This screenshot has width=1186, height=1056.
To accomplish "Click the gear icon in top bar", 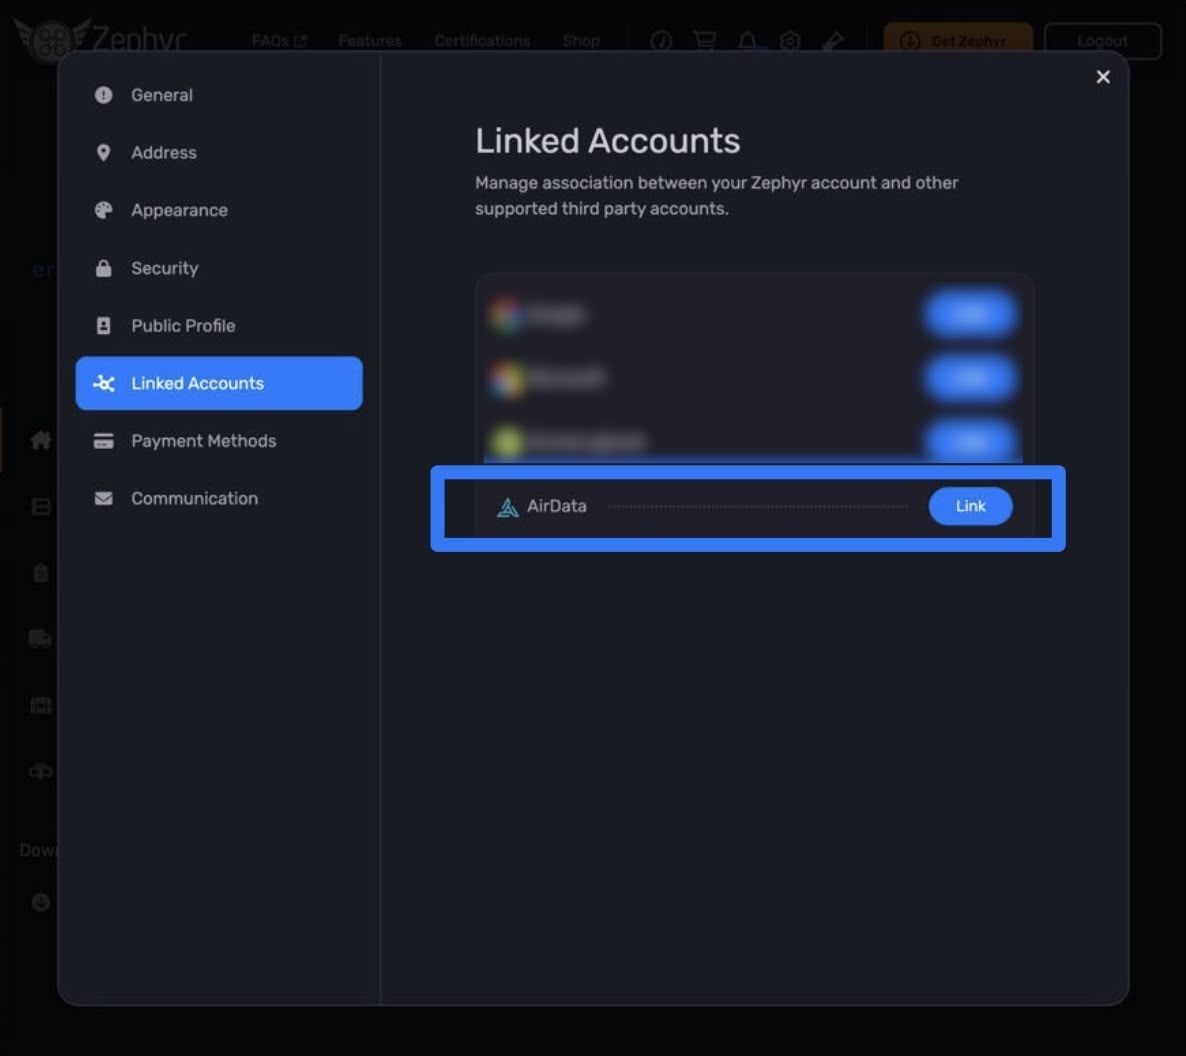I will (x=790, y=41).
